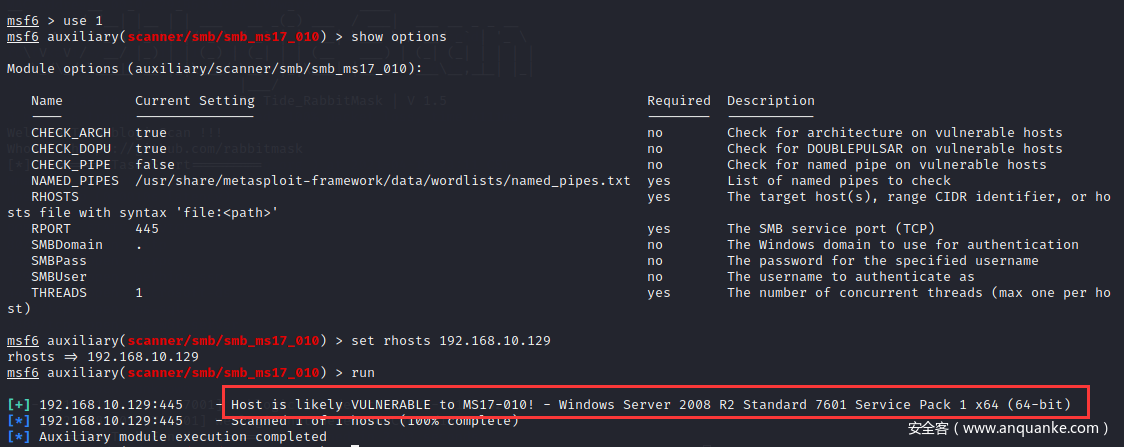Click the 'Current Setting' column header
Image resolution: width=1124 pixels, height=447 pixels.
[194, 101]
